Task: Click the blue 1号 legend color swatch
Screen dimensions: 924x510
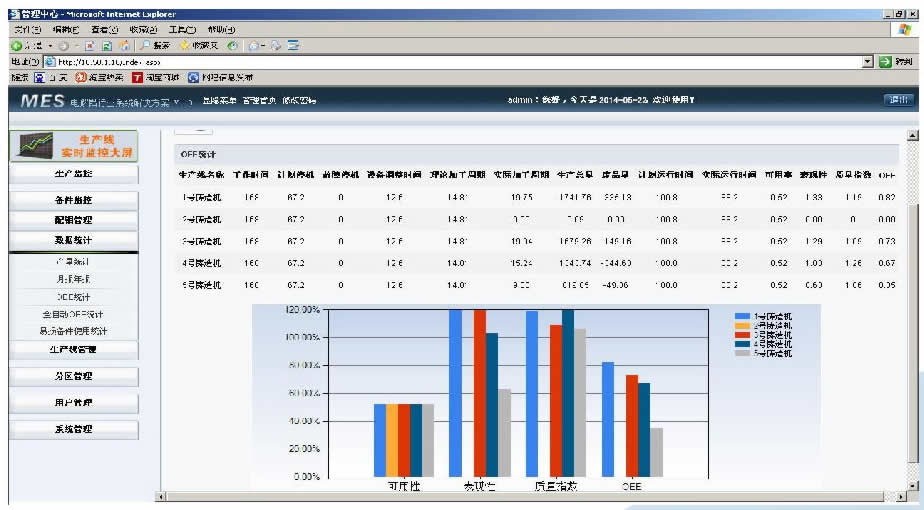Action: (x=742, y=317)
